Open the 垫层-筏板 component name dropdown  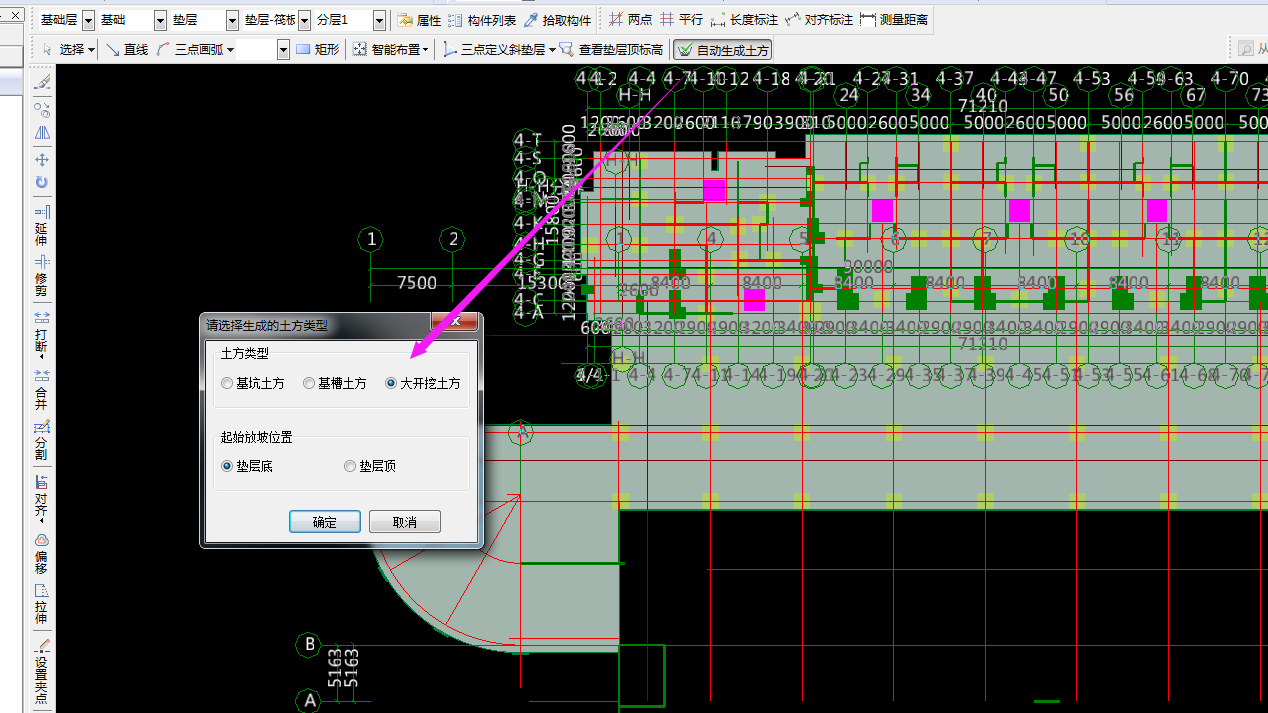(x=304, y=20)
